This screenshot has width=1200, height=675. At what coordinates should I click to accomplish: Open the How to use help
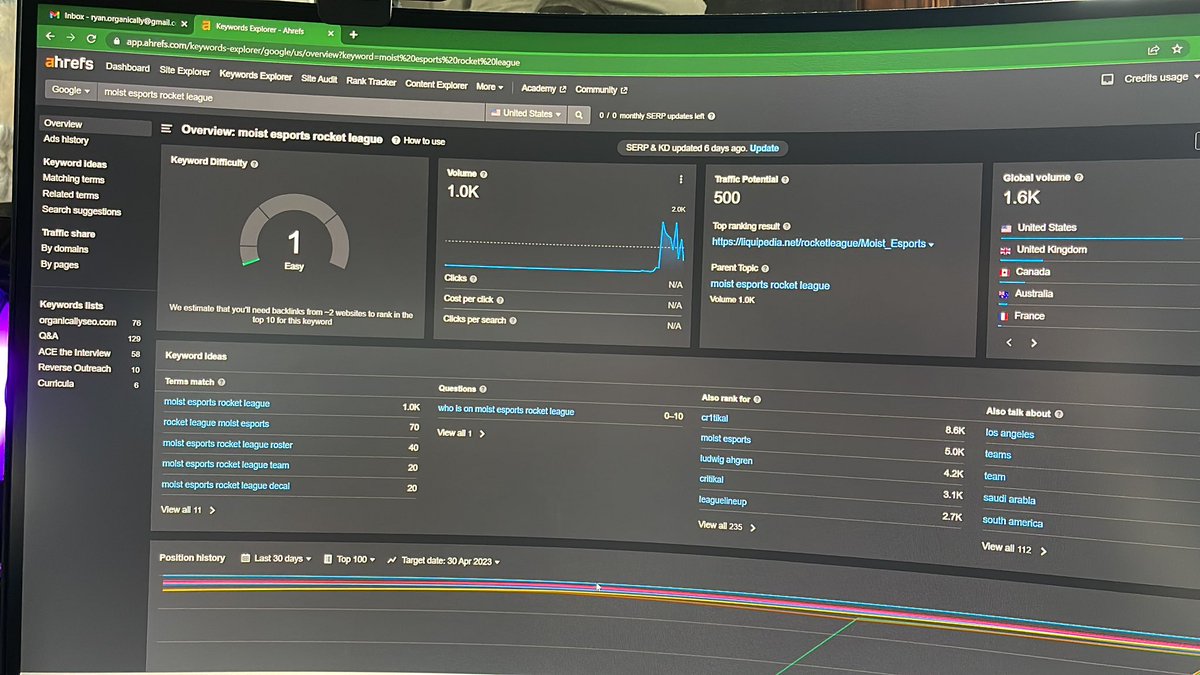click(418, 141)
